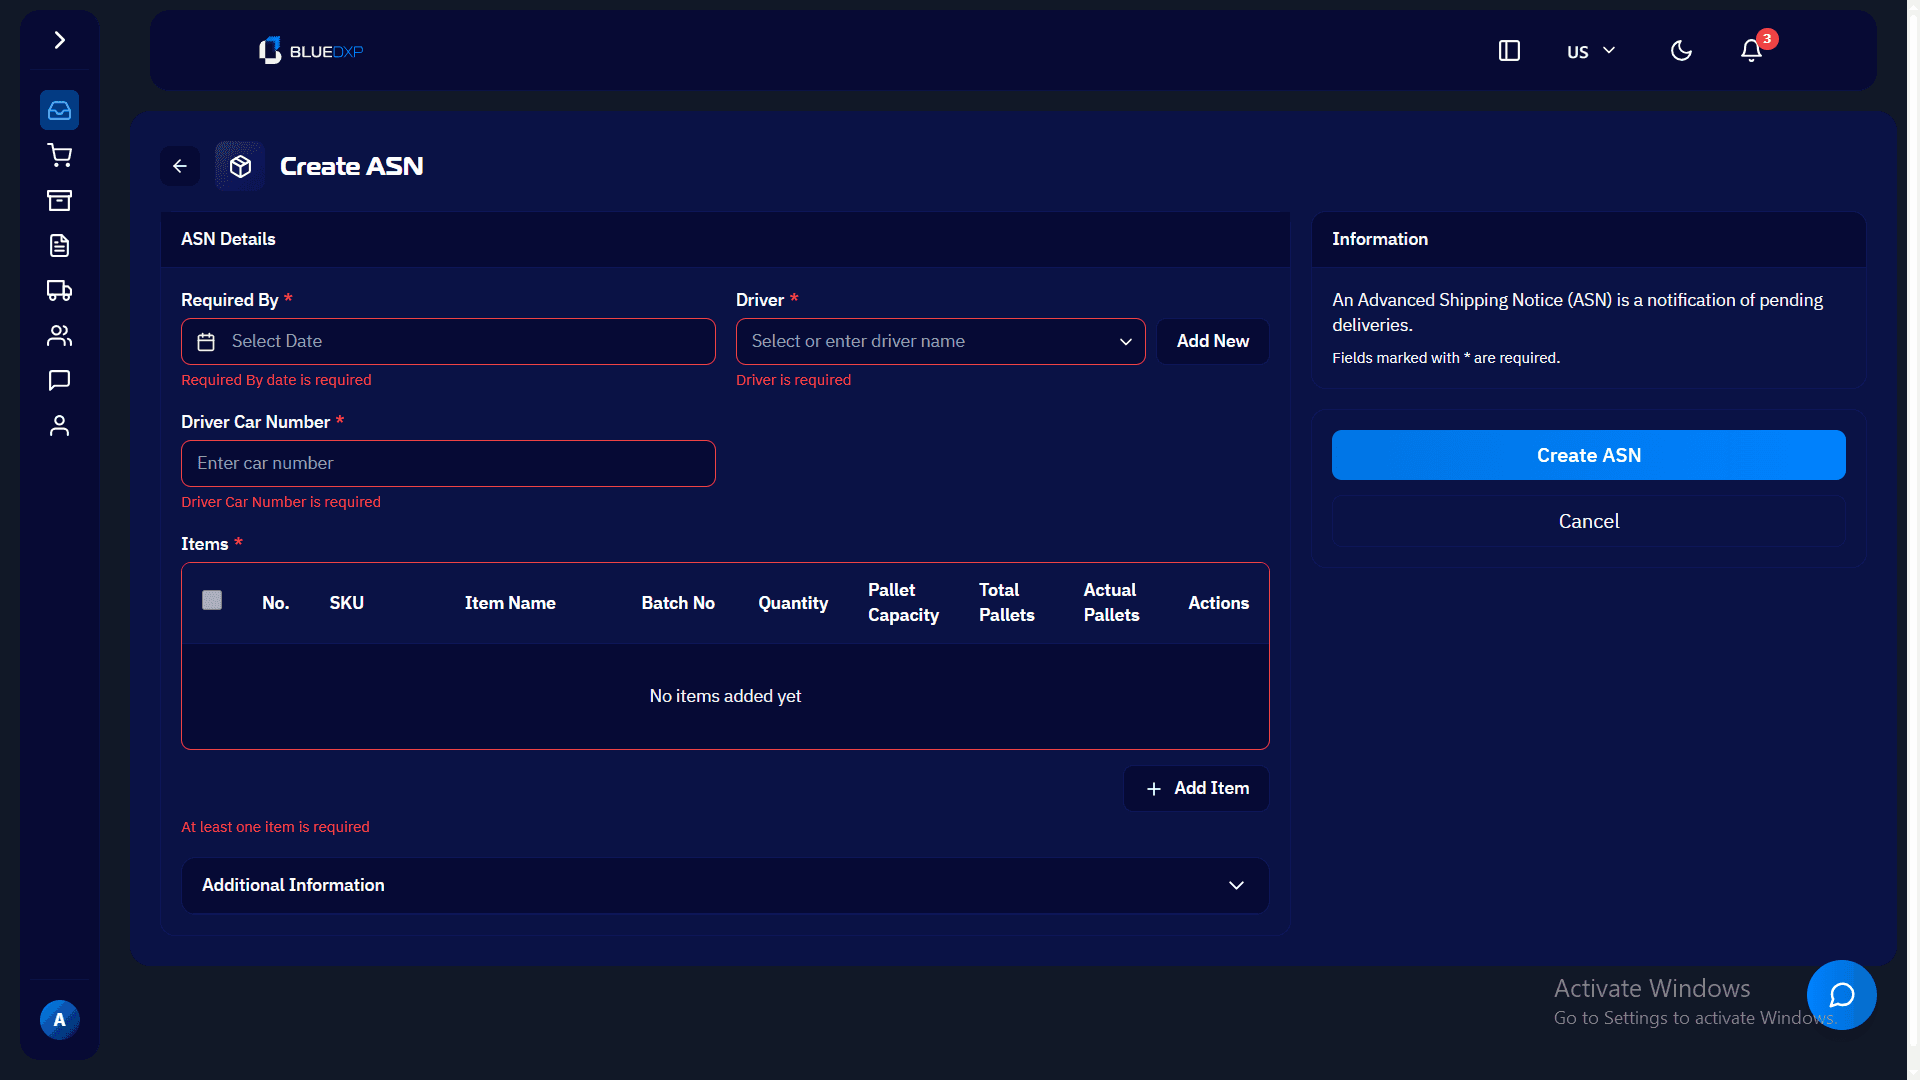Open the Inbox section in the sidebar
The image size is (1920, 1080).
pyautogui.click(x=59, y=110)
